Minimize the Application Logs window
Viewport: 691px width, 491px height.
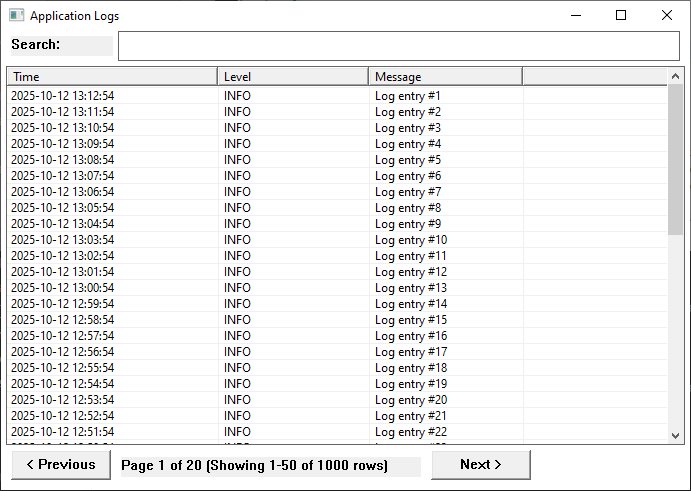[x=576, y=15]
